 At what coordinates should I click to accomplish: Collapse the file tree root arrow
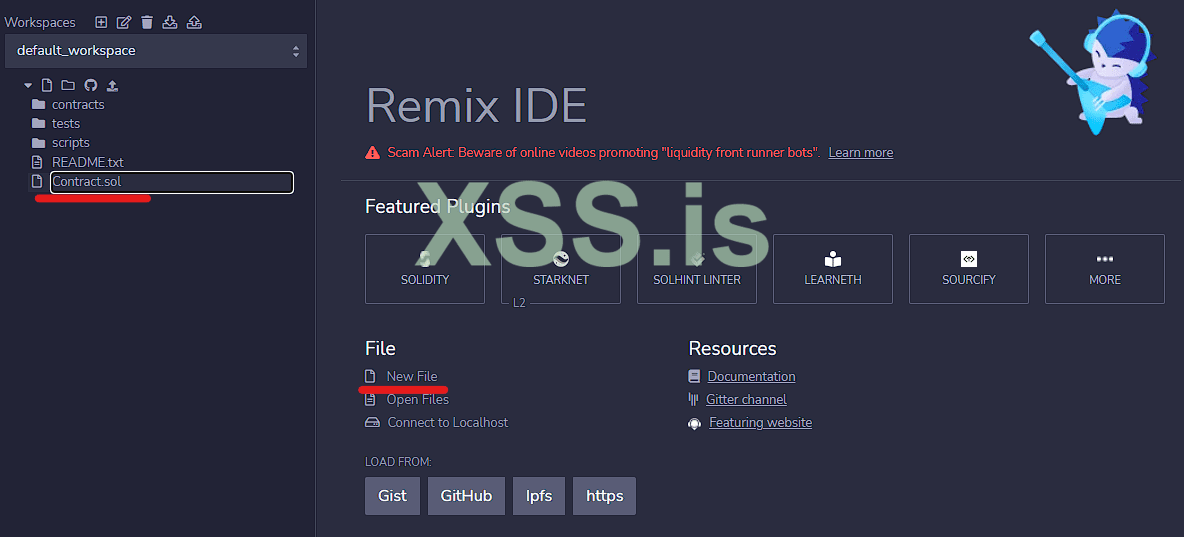pos(28,85)
